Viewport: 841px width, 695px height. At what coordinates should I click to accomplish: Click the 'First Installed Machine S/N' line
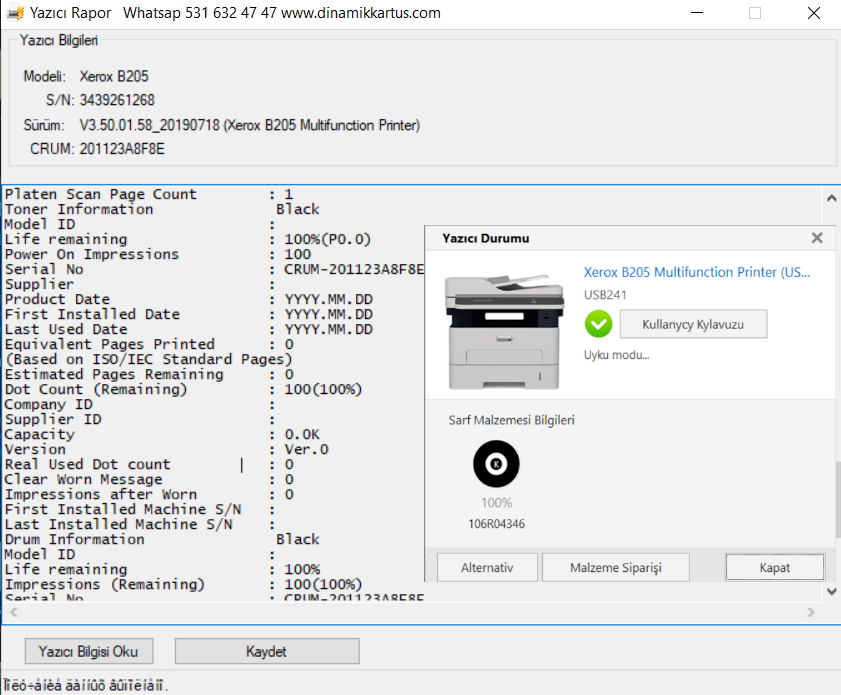(139, 509)
